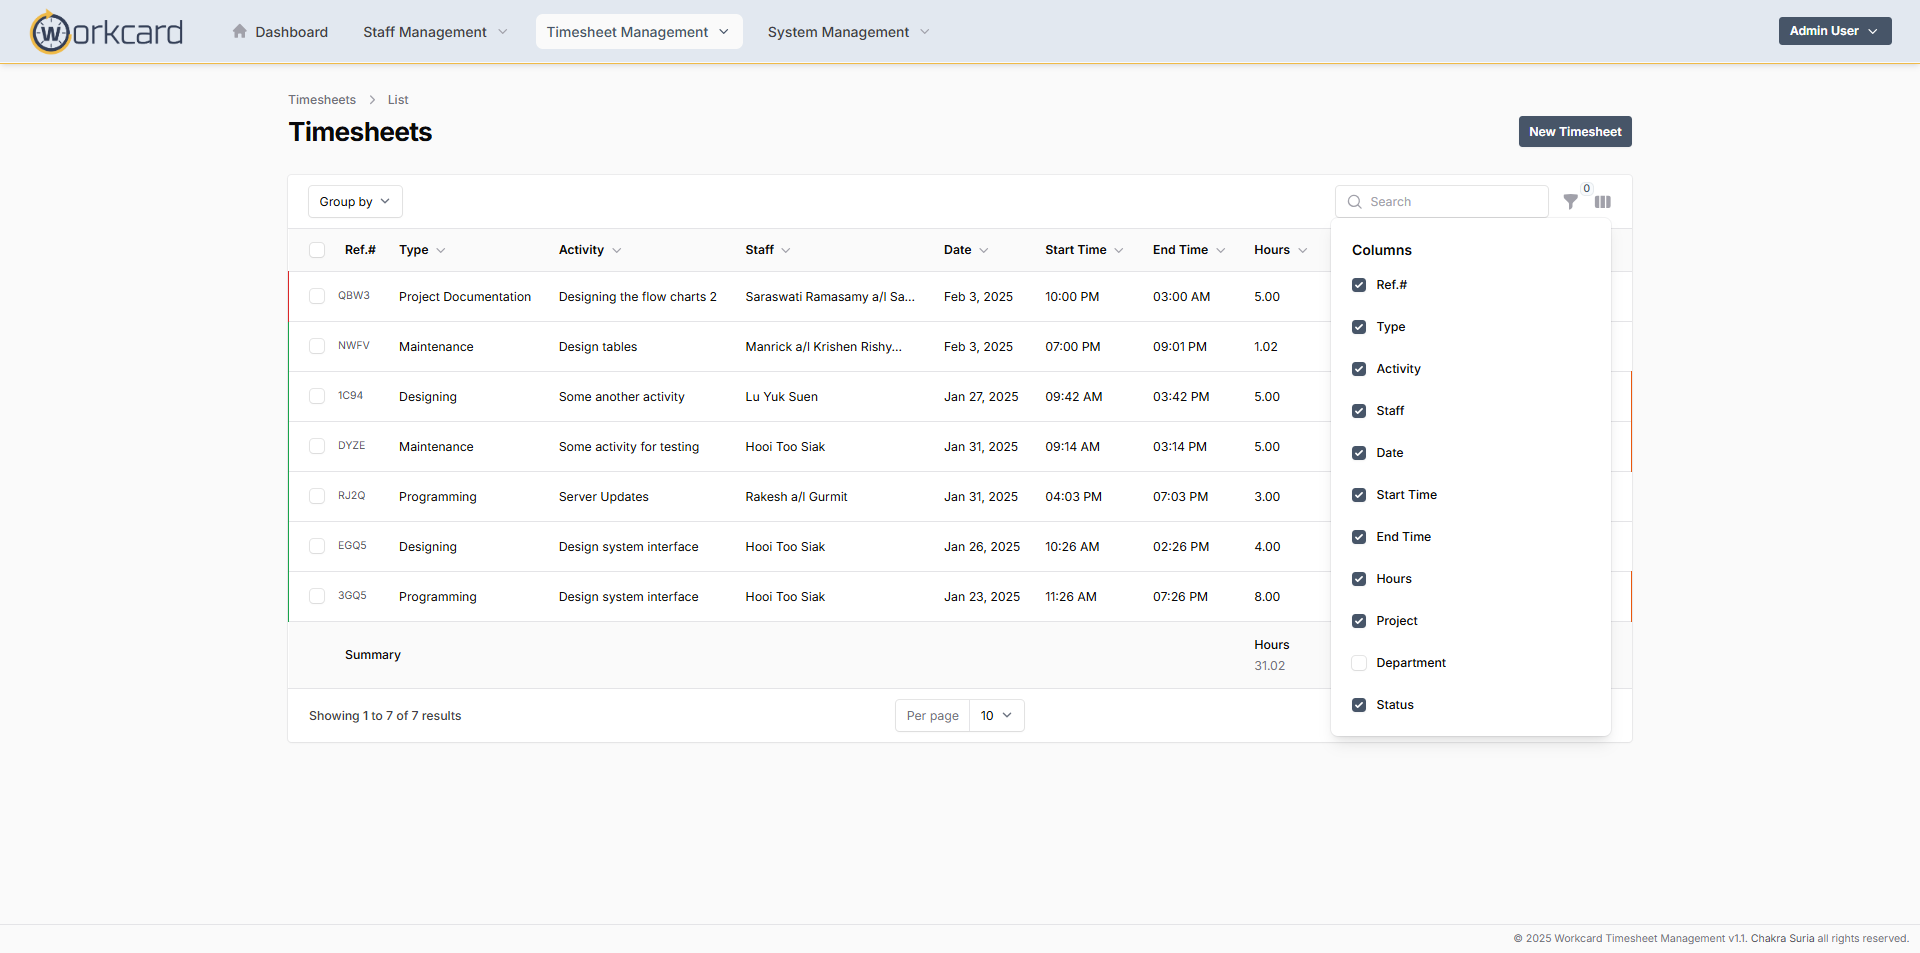
Task: Uncheck the Status column checkbox
Action: [1359, 705]
